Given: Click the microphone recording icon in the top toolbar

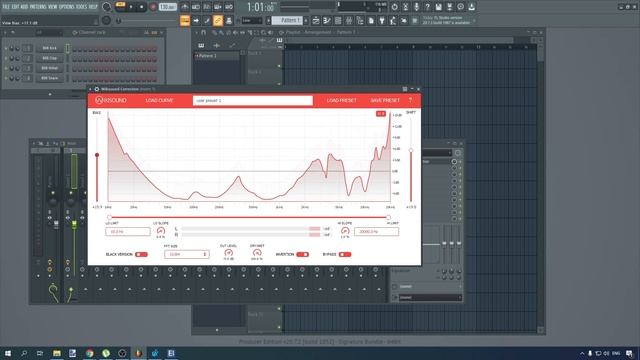Looking at the screenshot, I should pos(416,7).
